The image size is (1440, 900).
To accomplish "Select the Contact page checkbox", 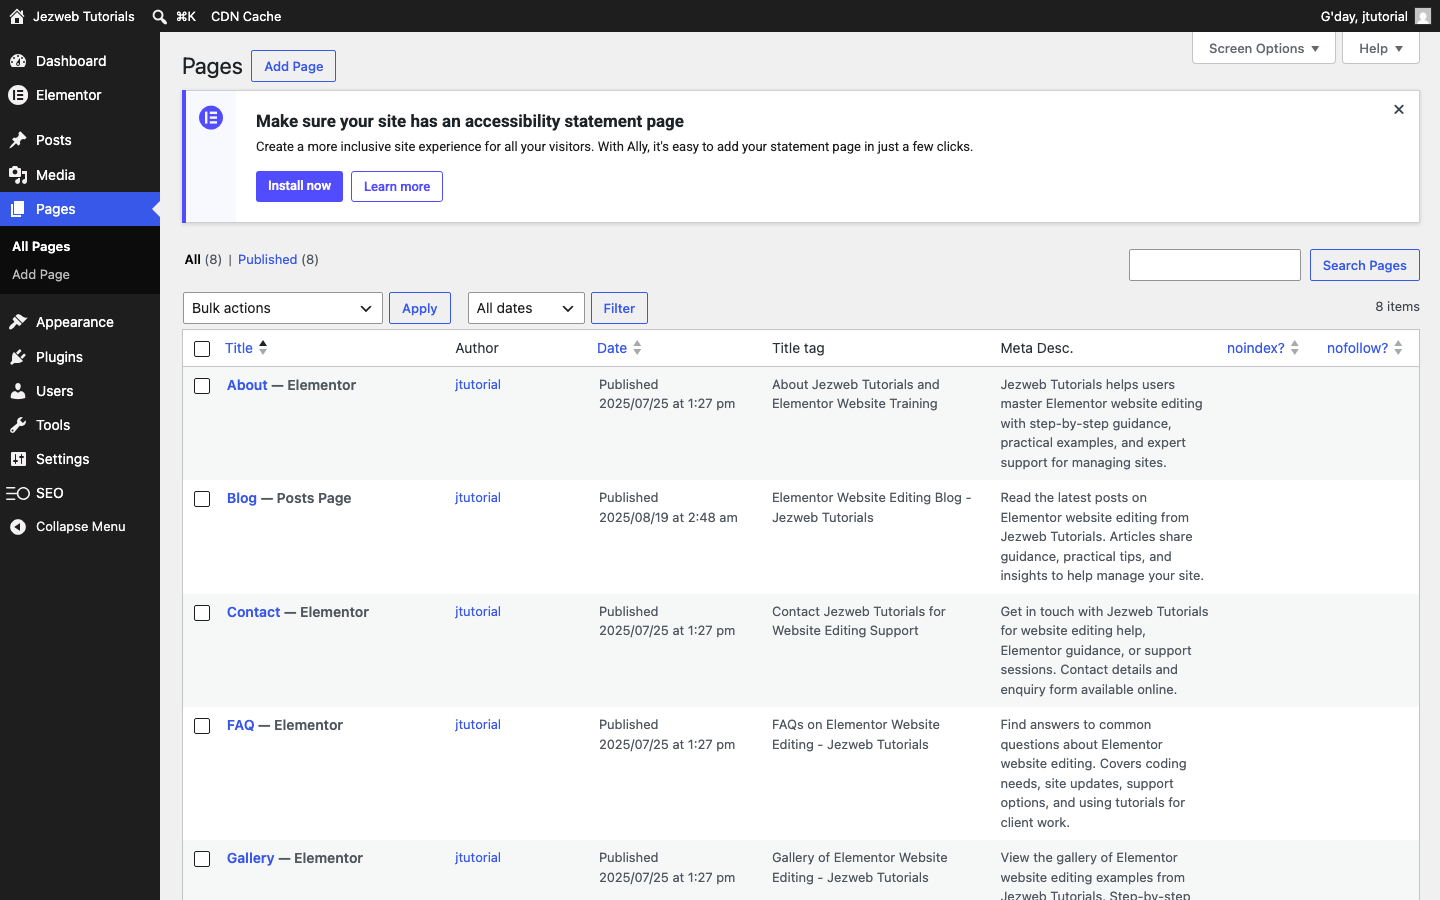I will click(202, 613).
